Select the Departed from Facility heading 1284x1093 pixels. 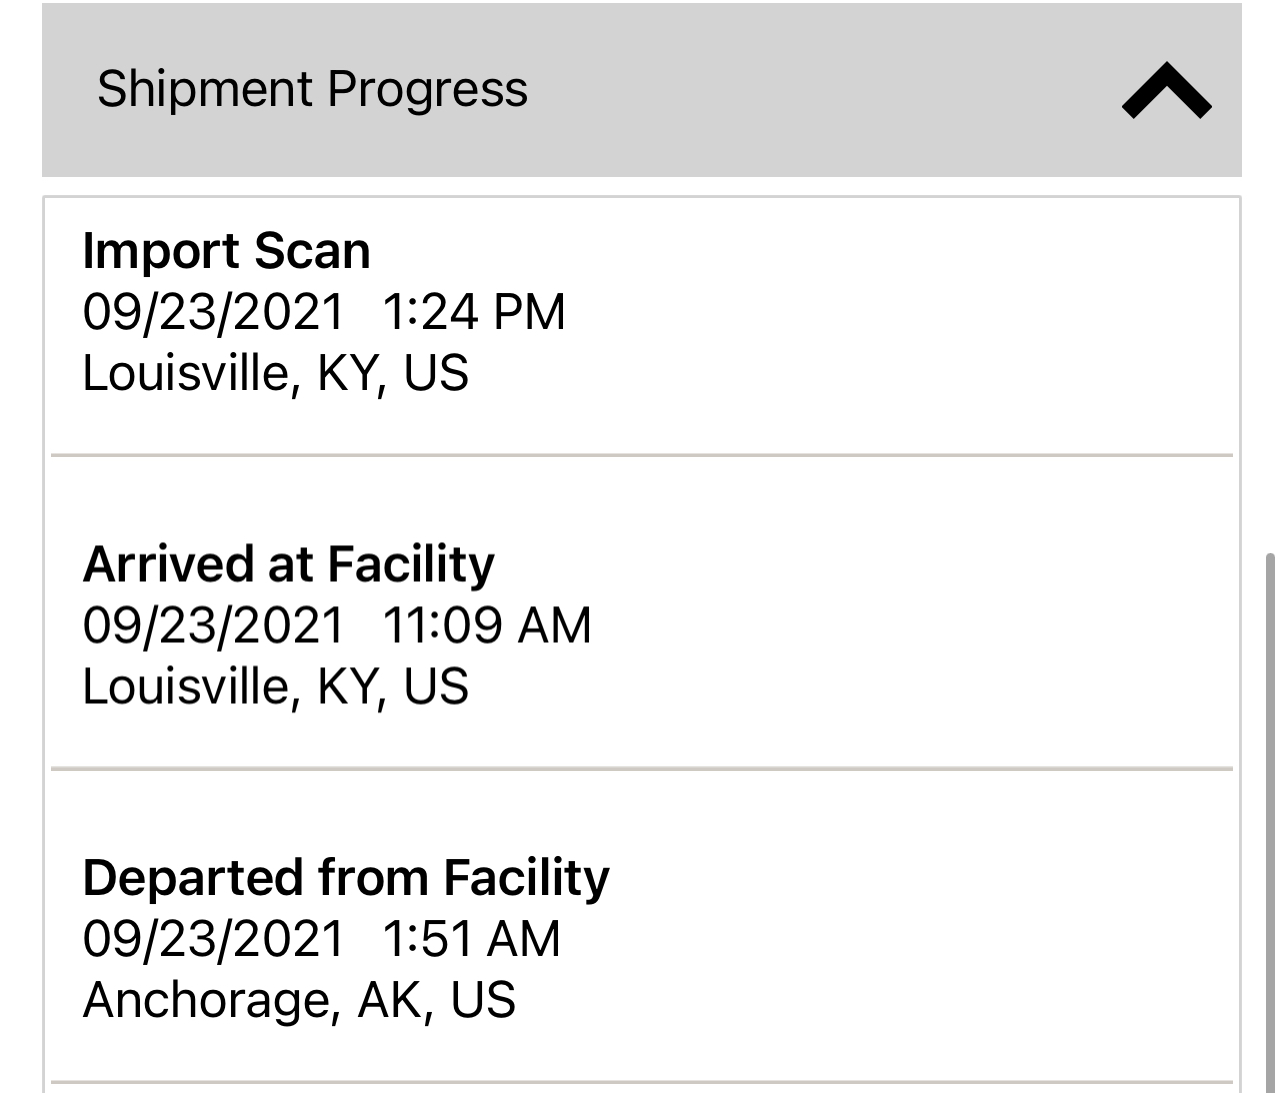[x=346, y=878]
